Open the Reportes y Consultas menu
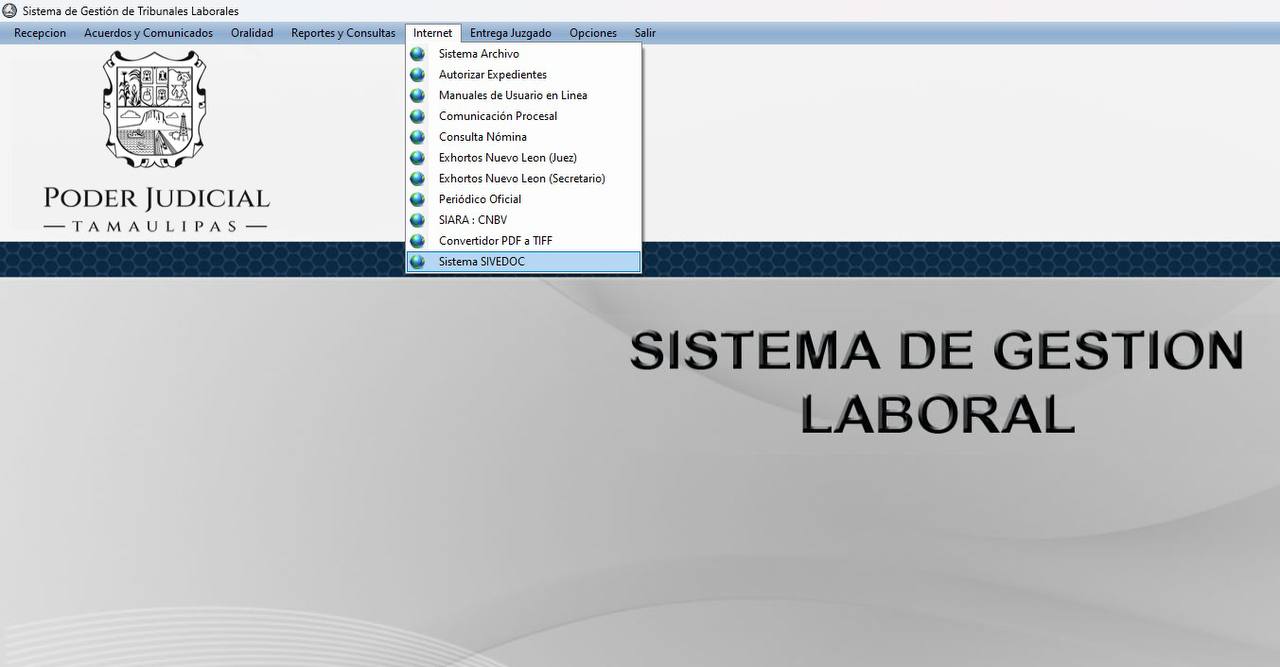This screenshot has width=1280, height=667. point(342,32)
